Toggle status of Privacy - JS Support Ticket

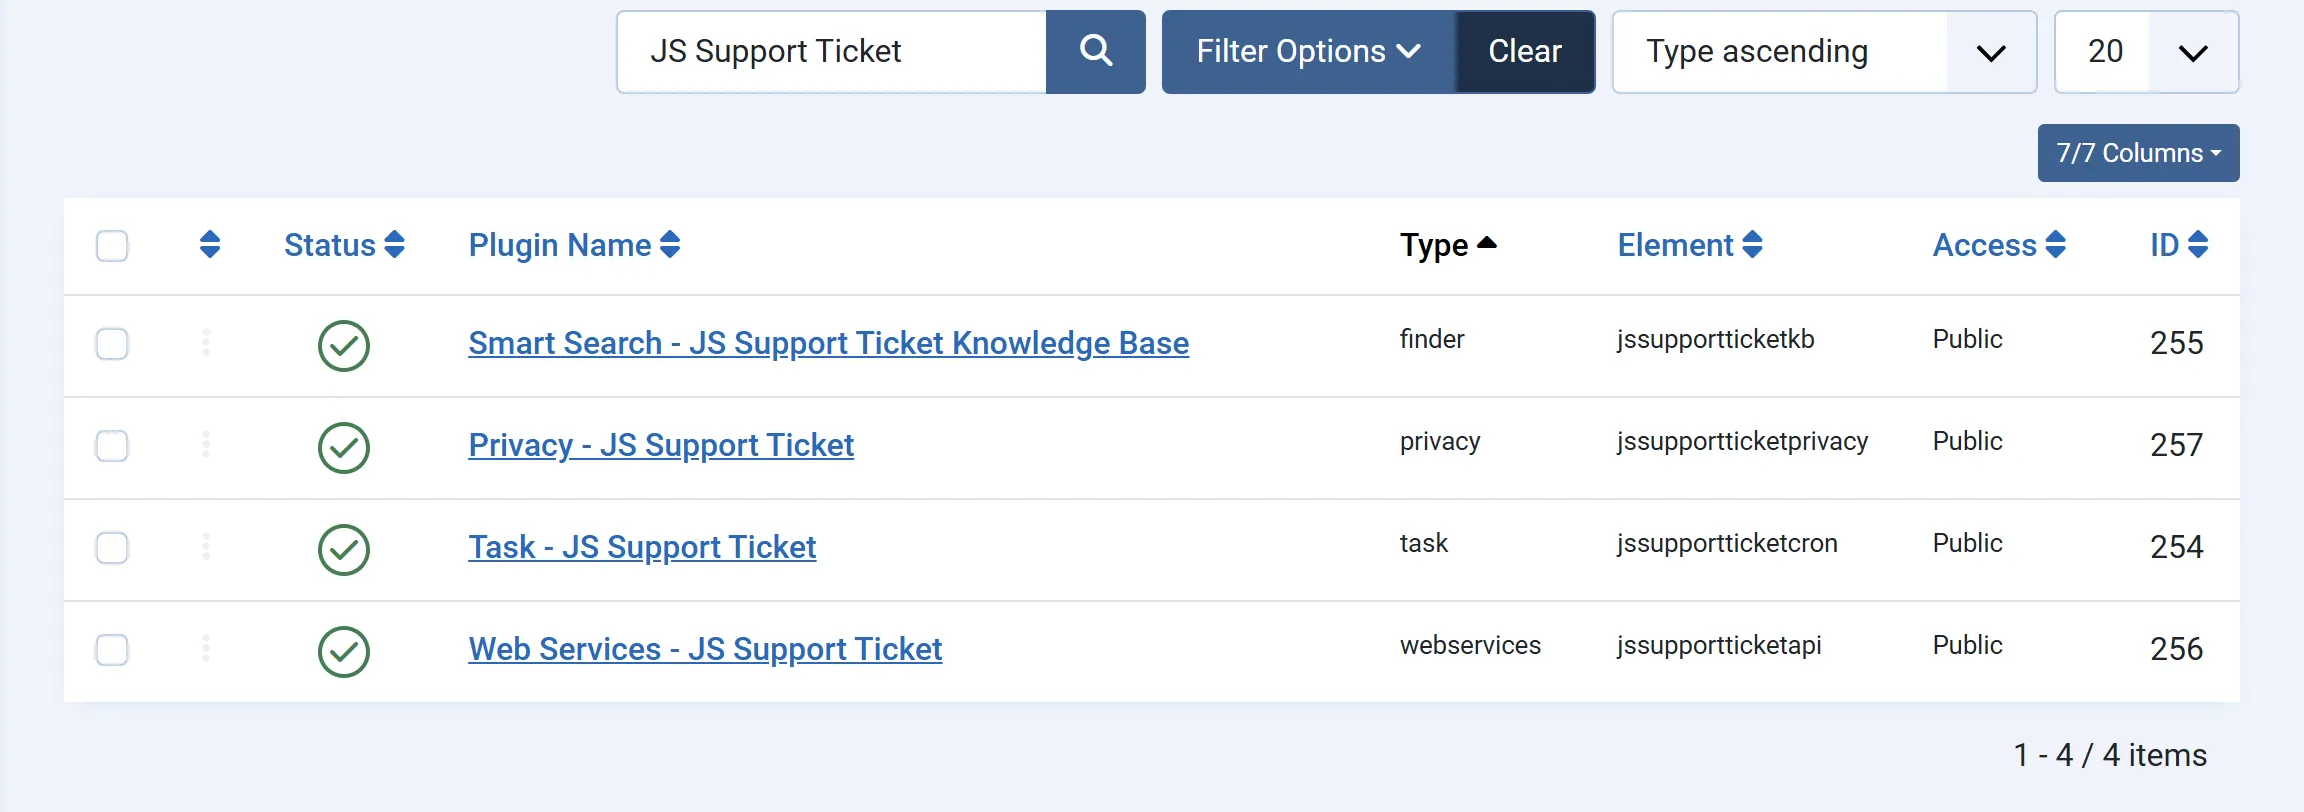tap(344, 448)
